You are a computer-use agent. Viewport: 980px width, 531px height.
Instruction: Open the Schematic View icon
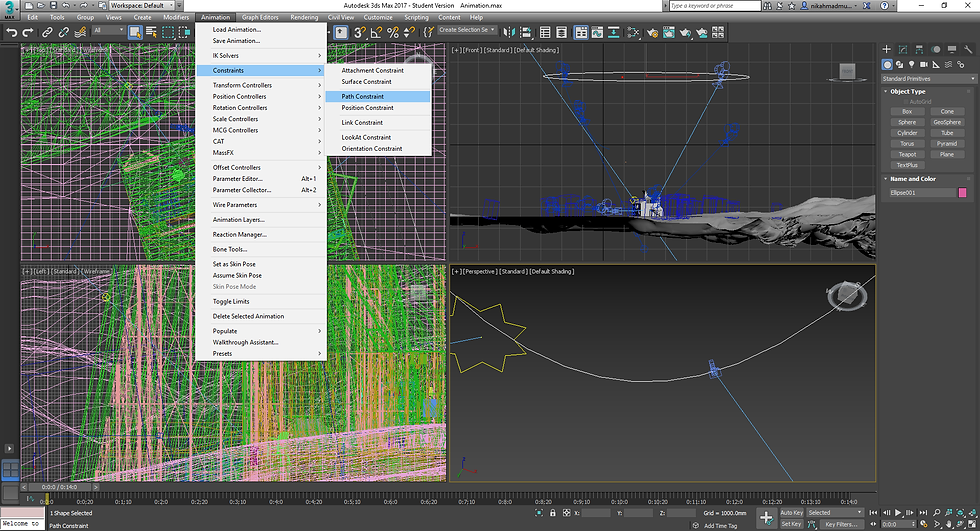(614, 32)
